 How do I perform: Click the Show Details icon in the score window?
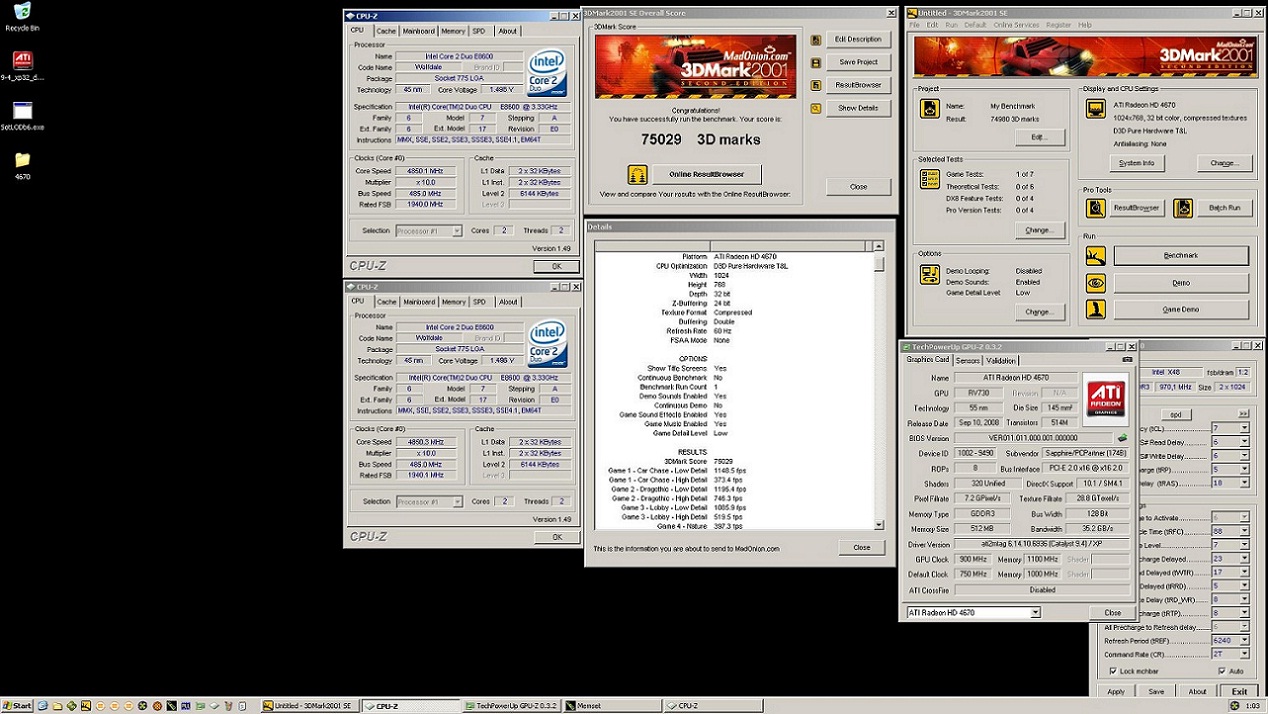[816, 108]
